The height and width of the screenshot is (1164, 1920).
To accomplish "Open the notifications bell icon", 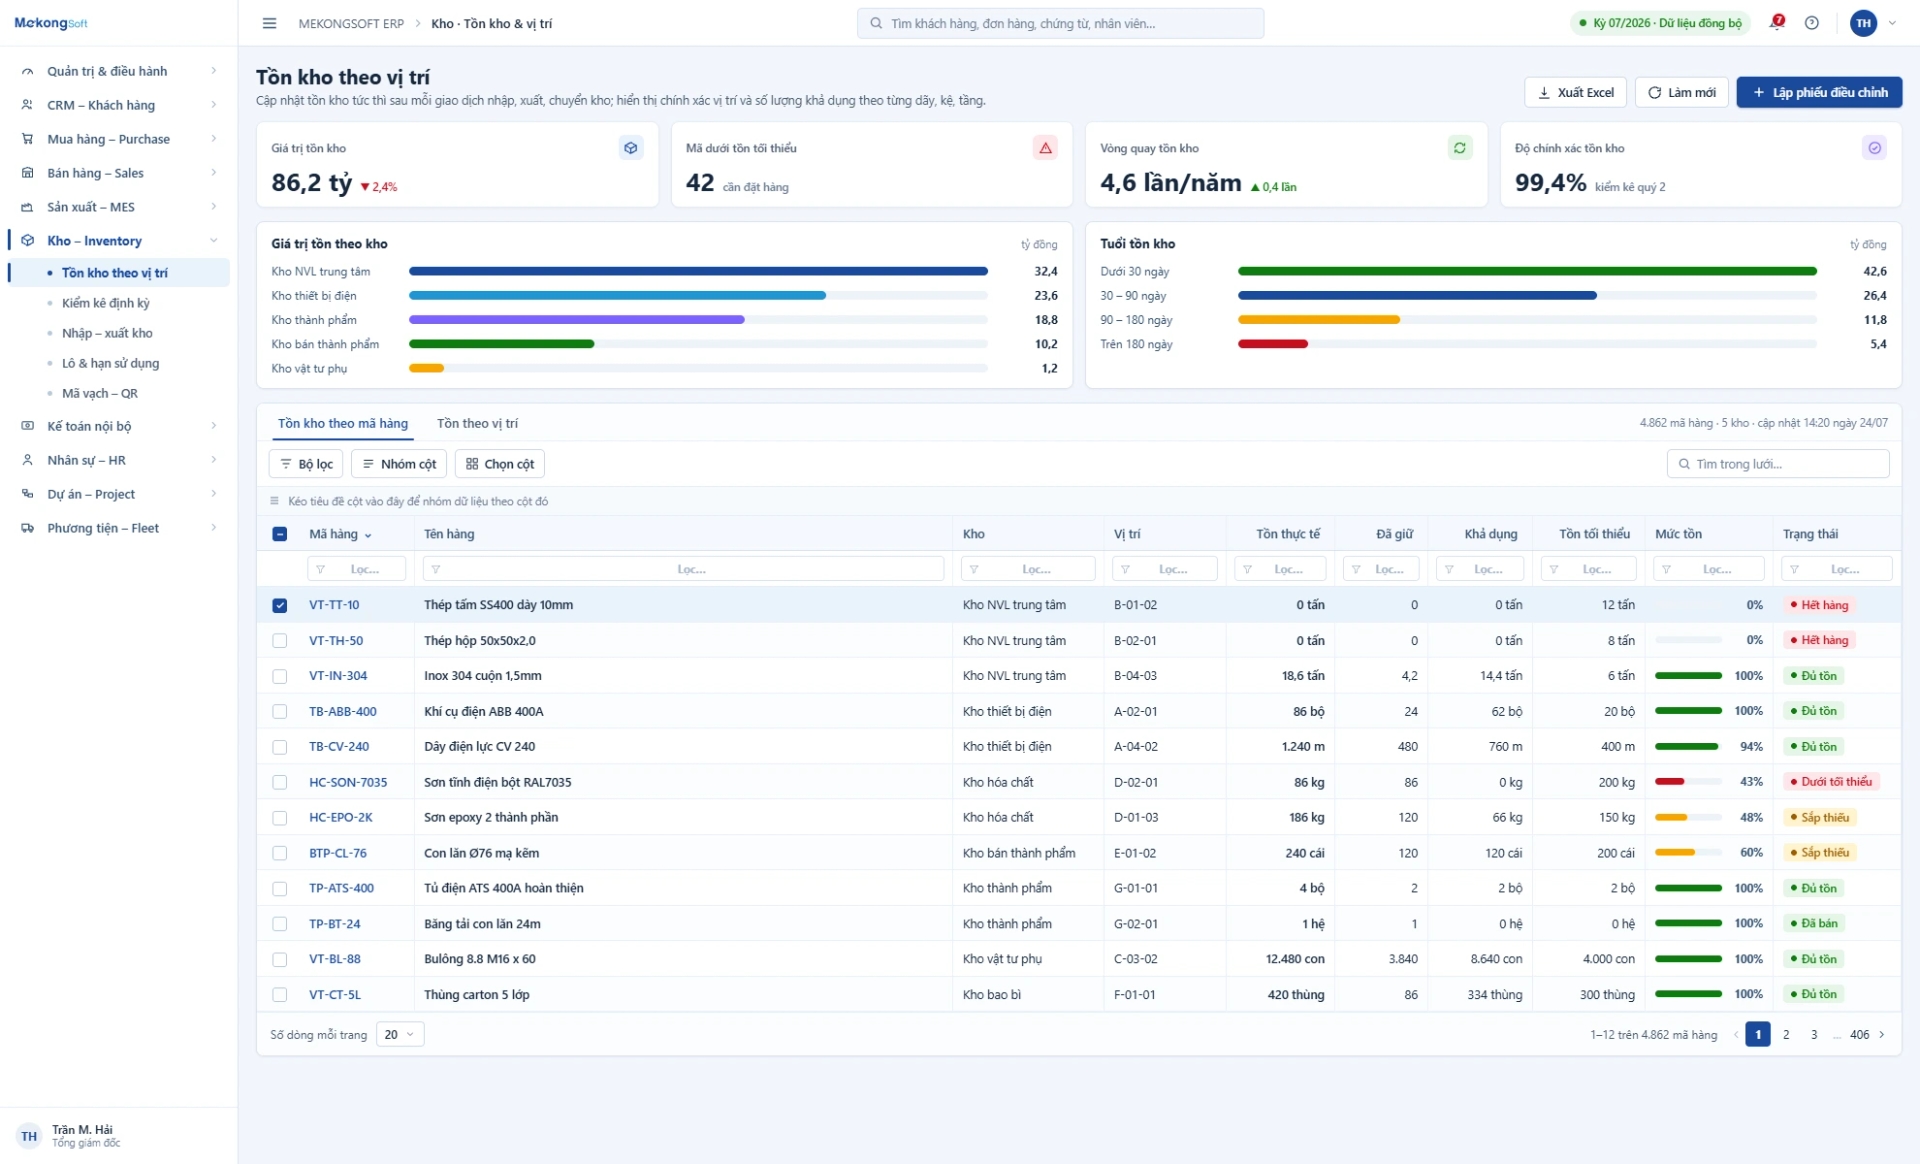I will tap(1776, 22).
